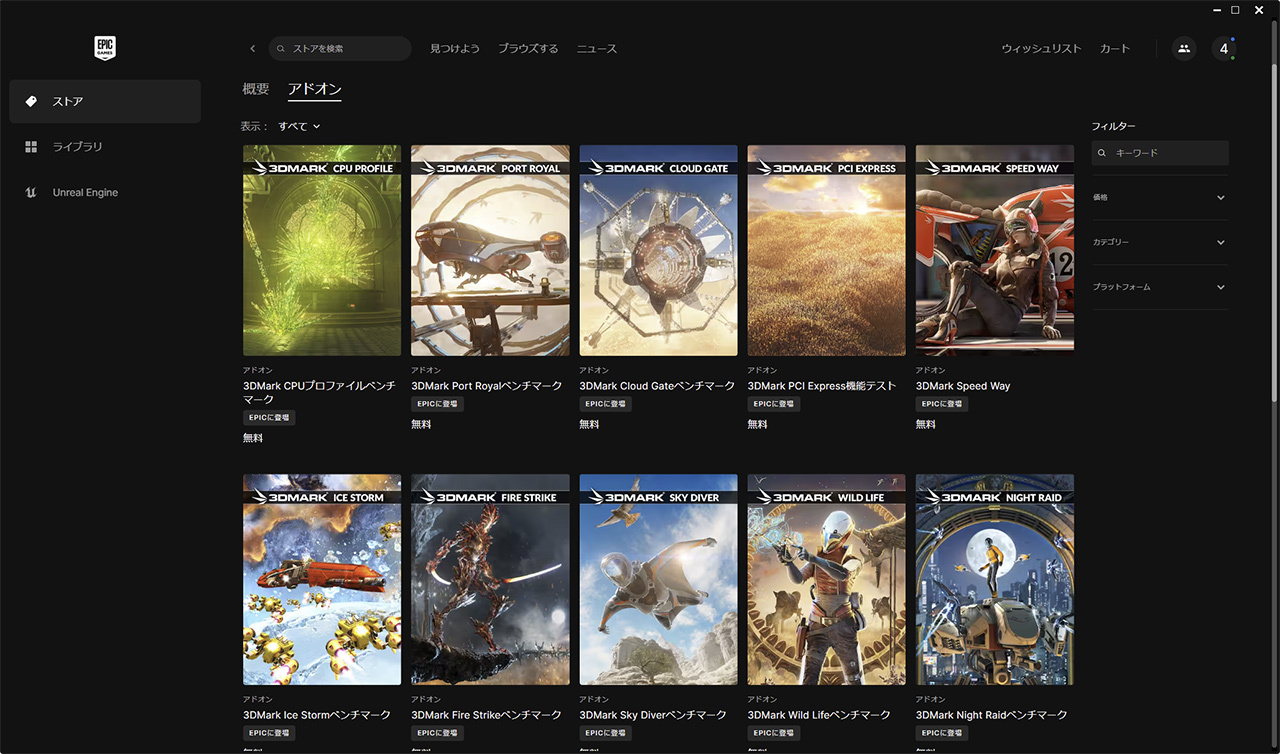
Task: Open the カート cart link
Action: tap(1115, 49)
